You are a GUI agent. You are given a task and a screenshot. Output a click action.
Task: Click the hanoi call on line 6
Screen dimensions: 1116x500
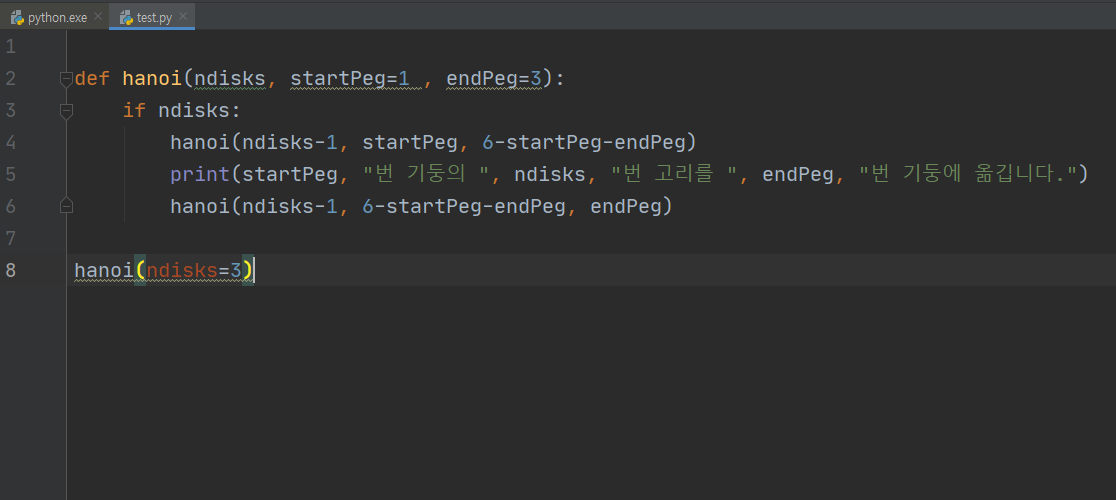click(x=200, y=206)
